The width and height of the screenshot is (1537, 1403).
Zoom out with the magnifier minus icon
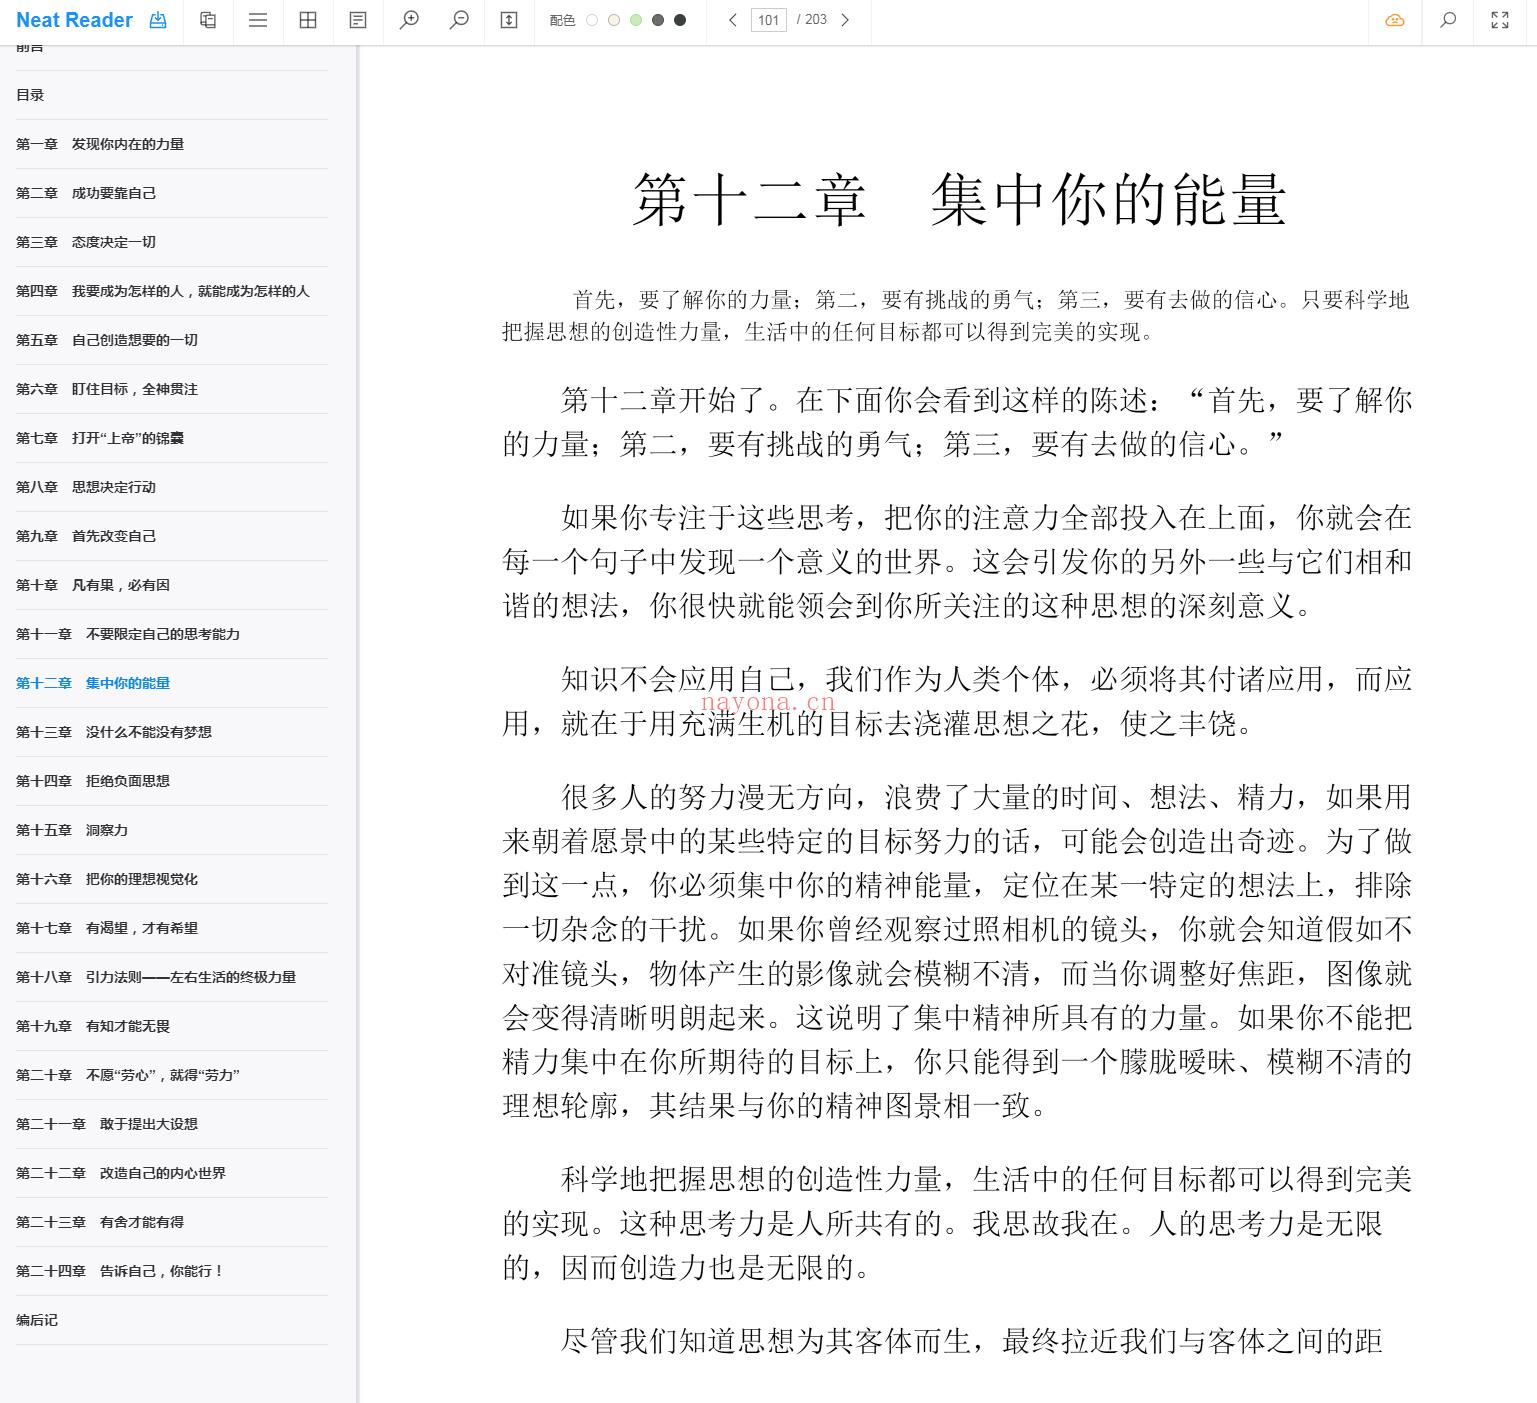tap(459, 20)
